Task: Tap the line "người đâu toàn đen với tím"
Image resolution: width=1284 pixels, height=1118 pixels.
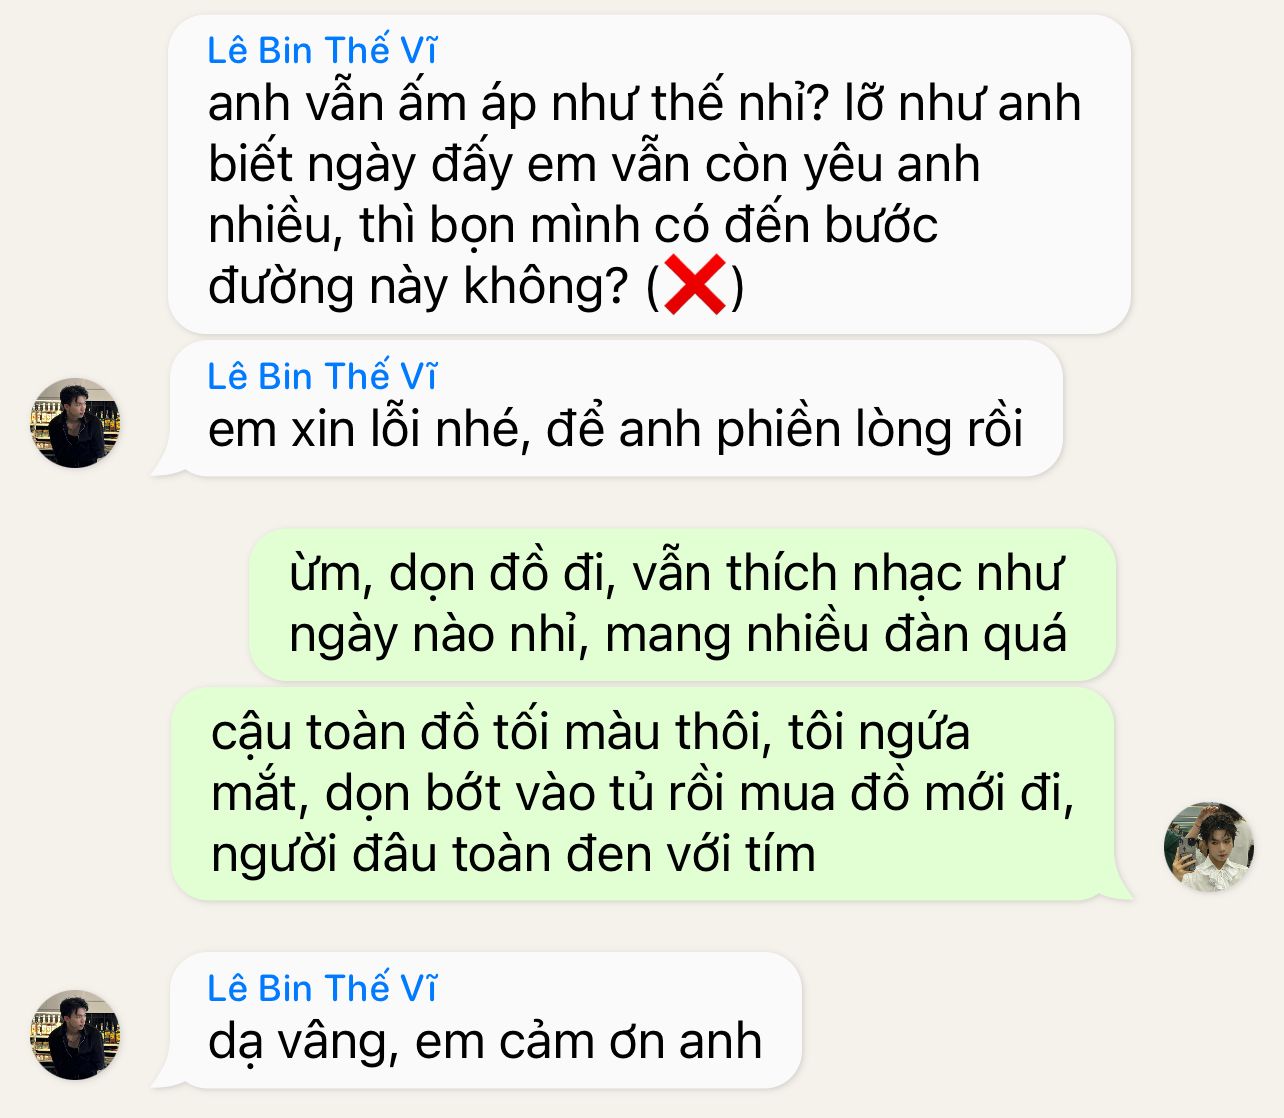Action: click(x=514, y=854)
